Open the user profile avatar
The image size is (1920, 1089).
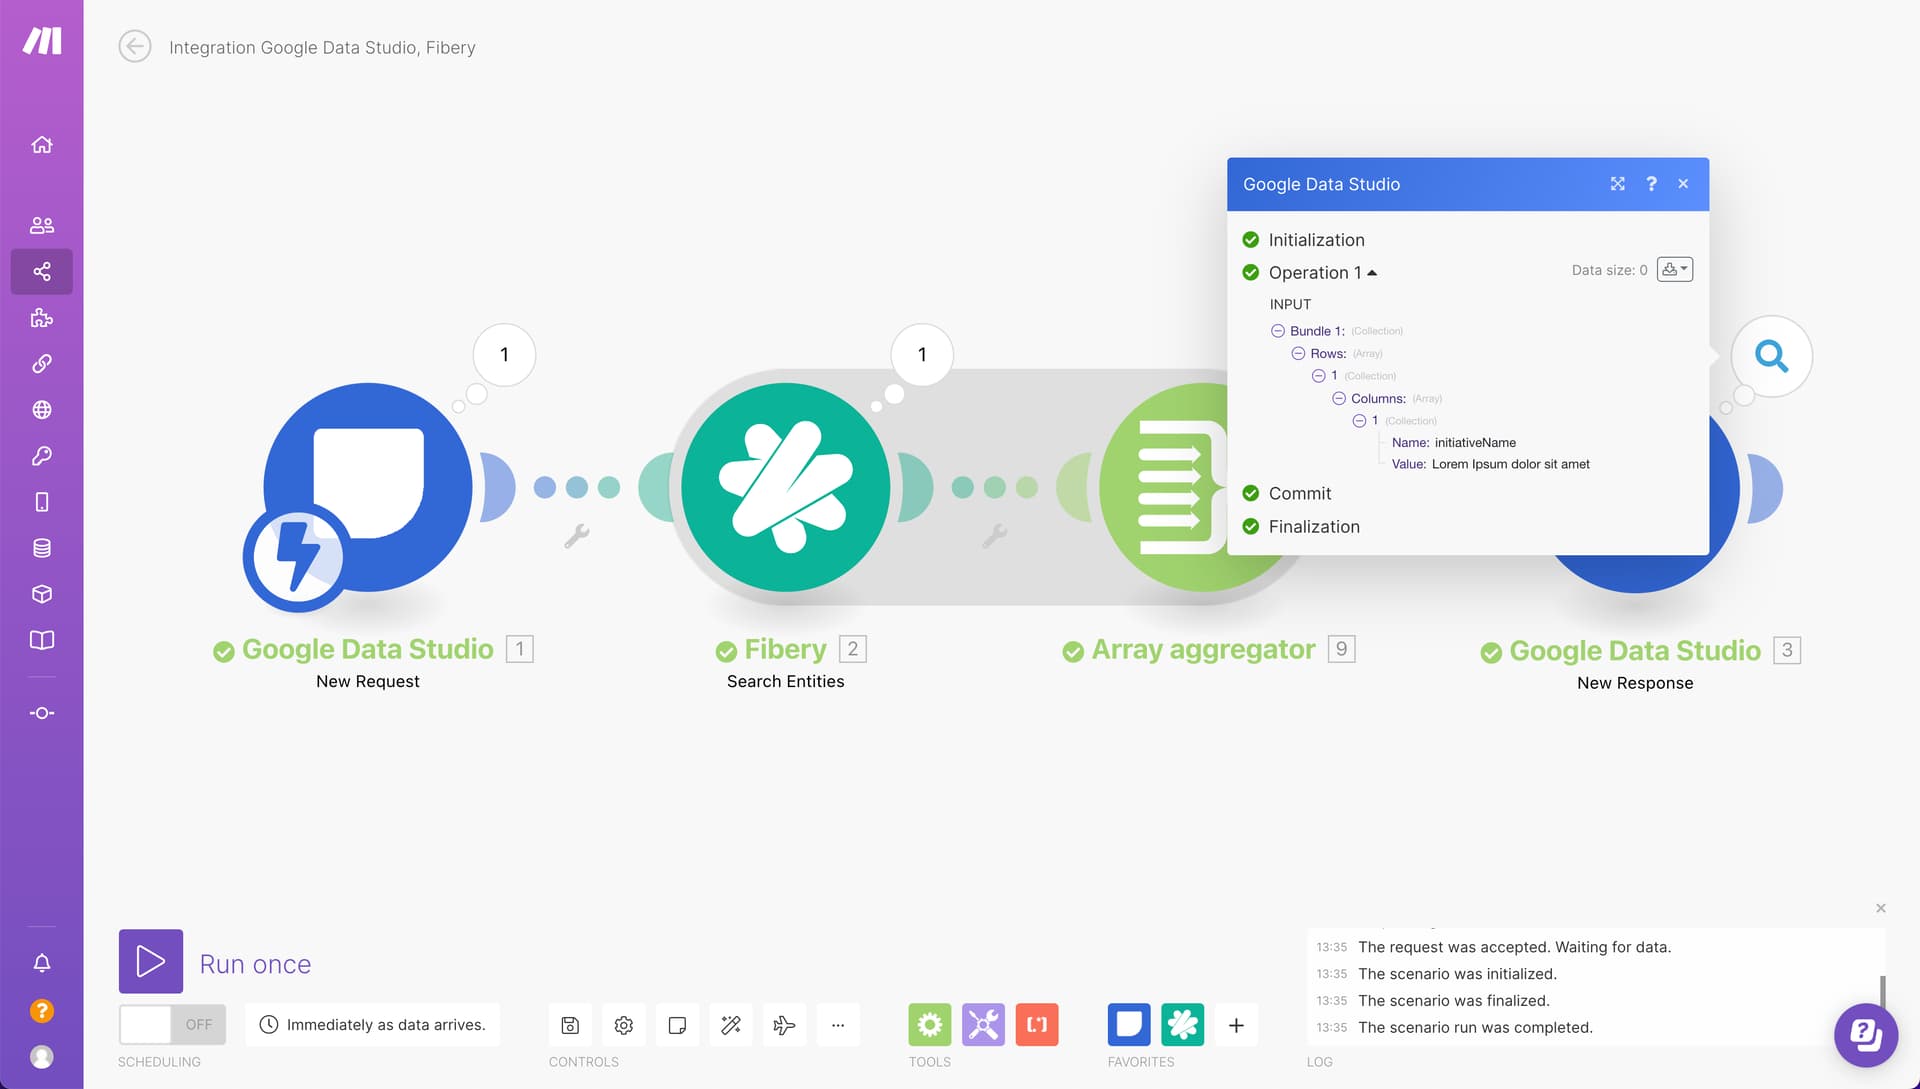click(42, 1057)
